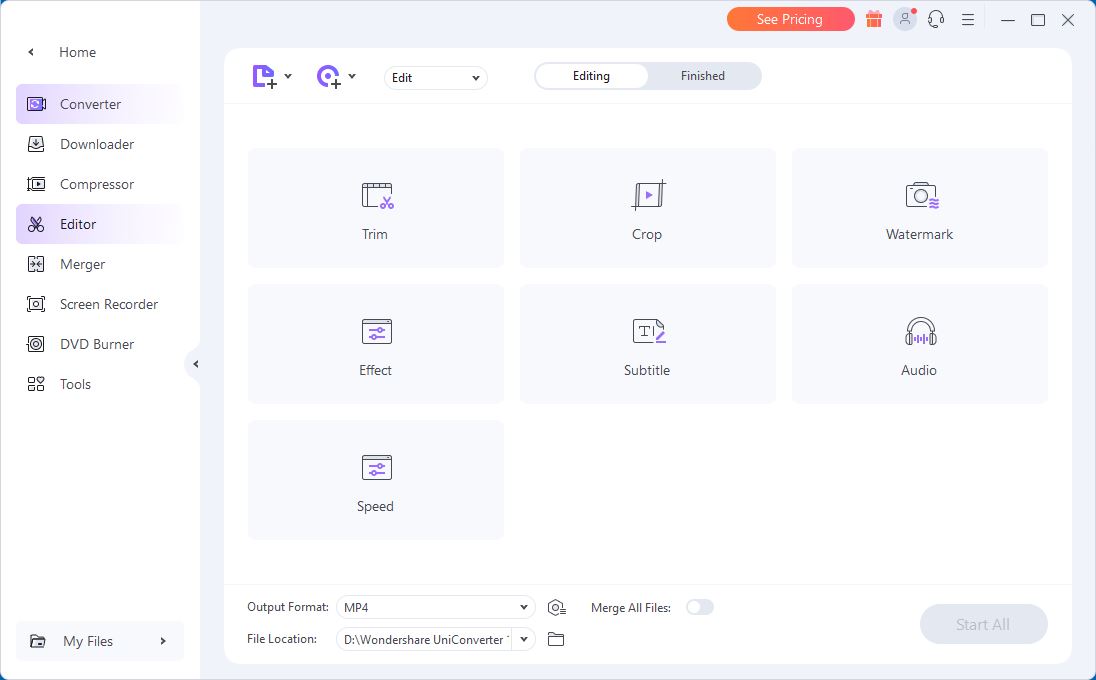The width and height of the screenshot is (1096, 680).
Task: Open the Edit mode dropdown
Action: (x=435, y=78)
